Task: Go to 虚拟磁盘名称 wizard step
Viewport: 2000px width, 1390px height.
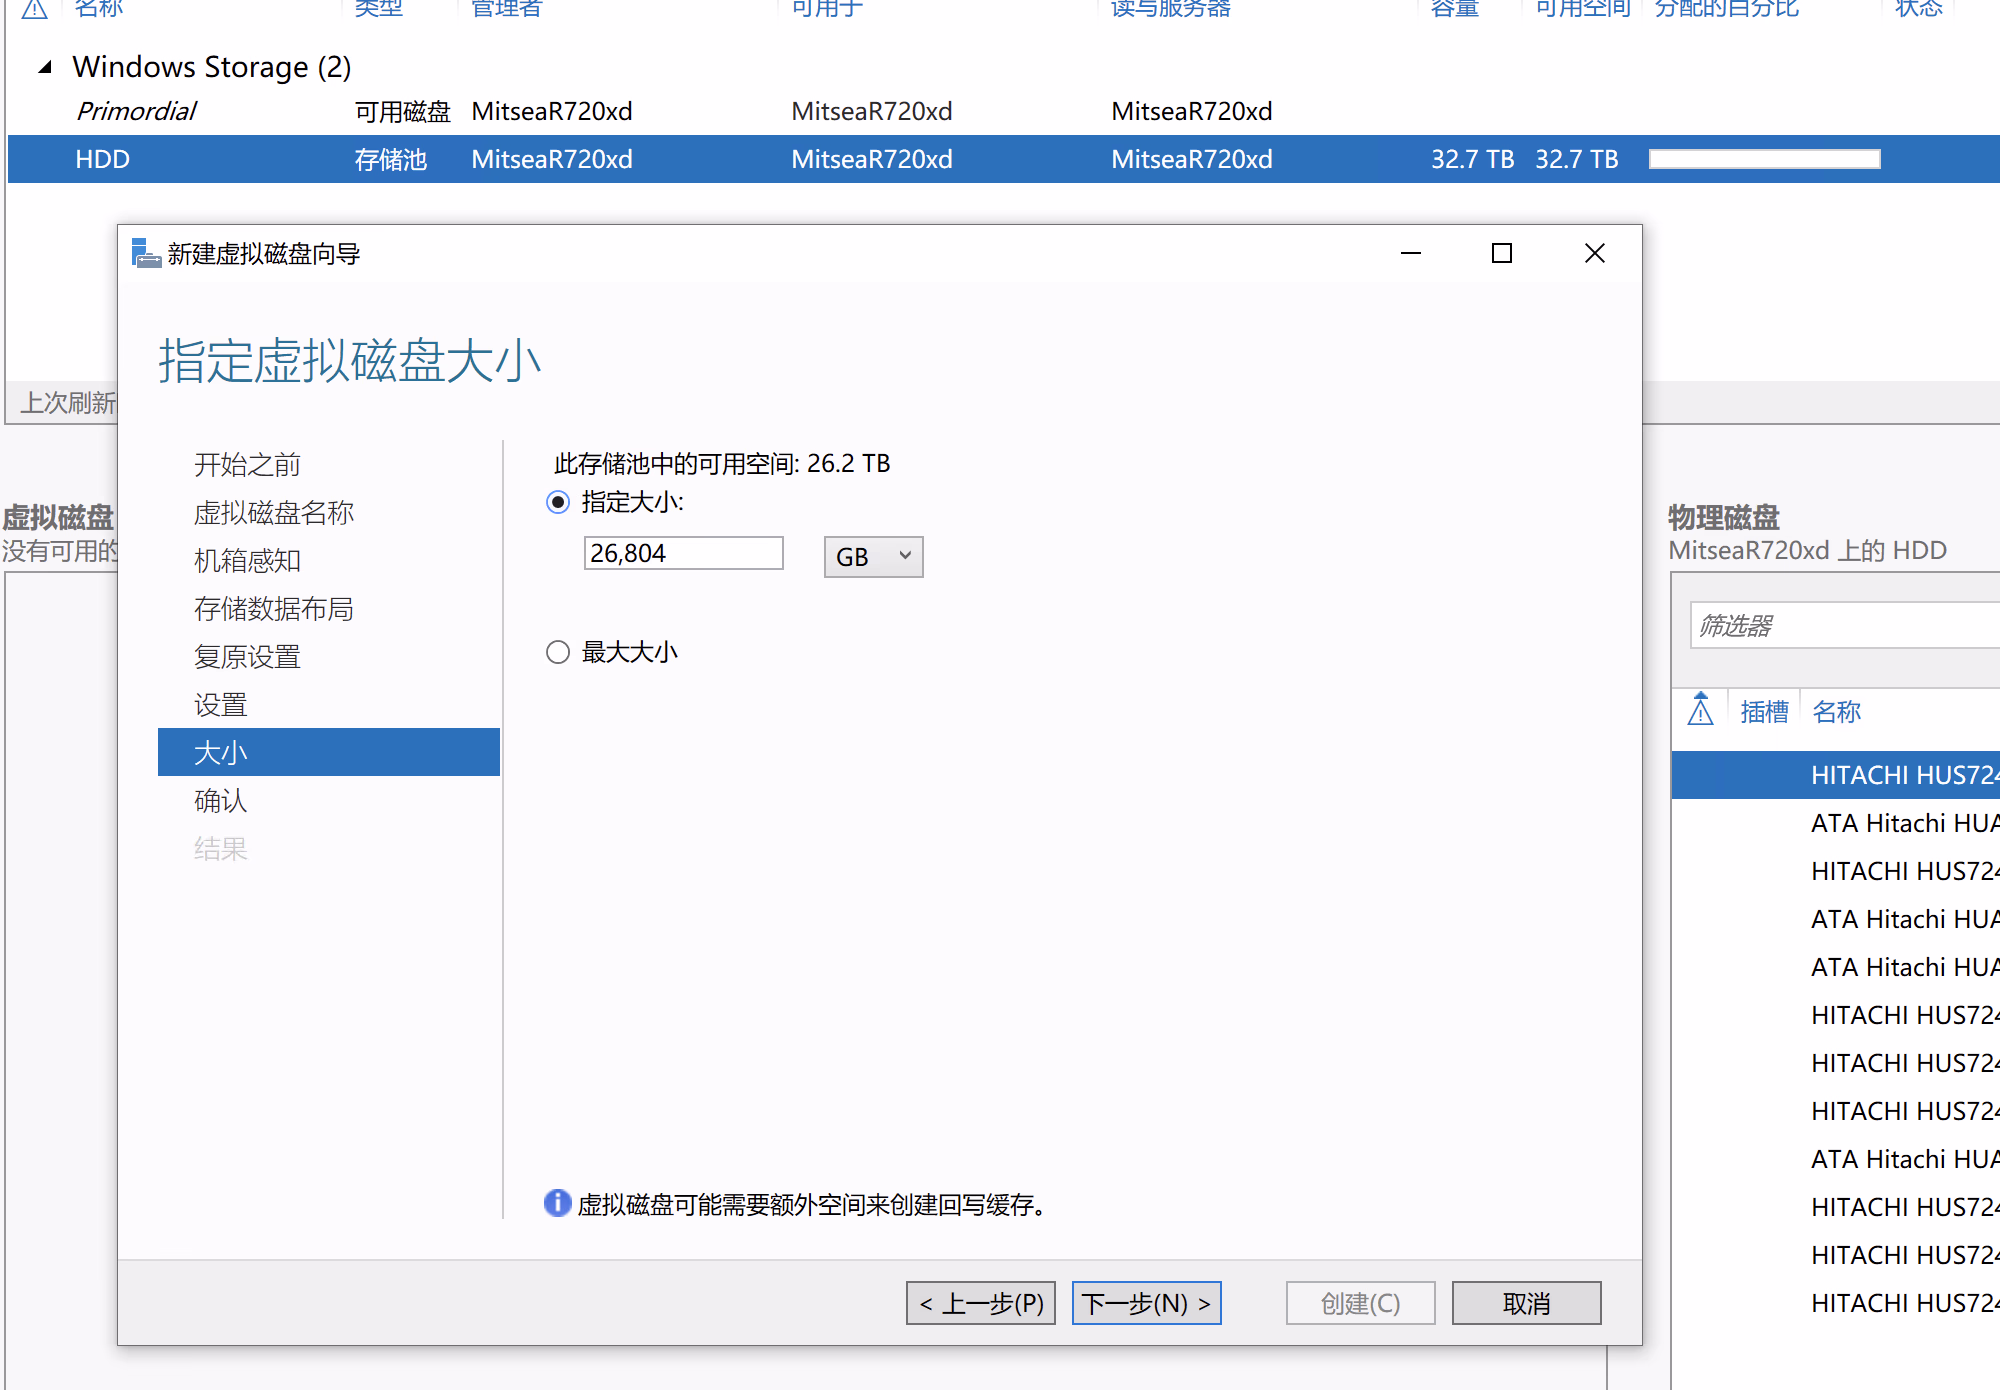Action: 273,513
